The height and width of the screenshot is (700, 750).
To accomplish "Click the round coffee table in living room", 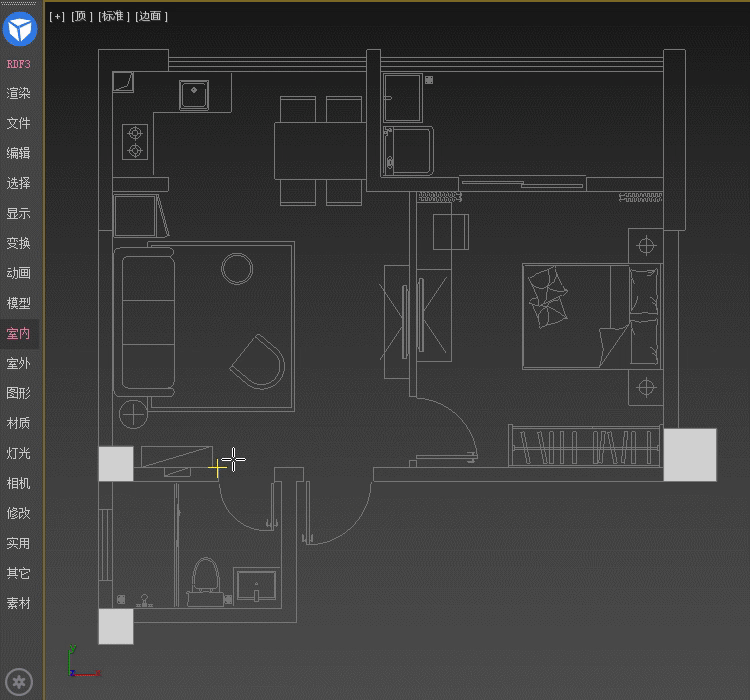I will [237, 269].
